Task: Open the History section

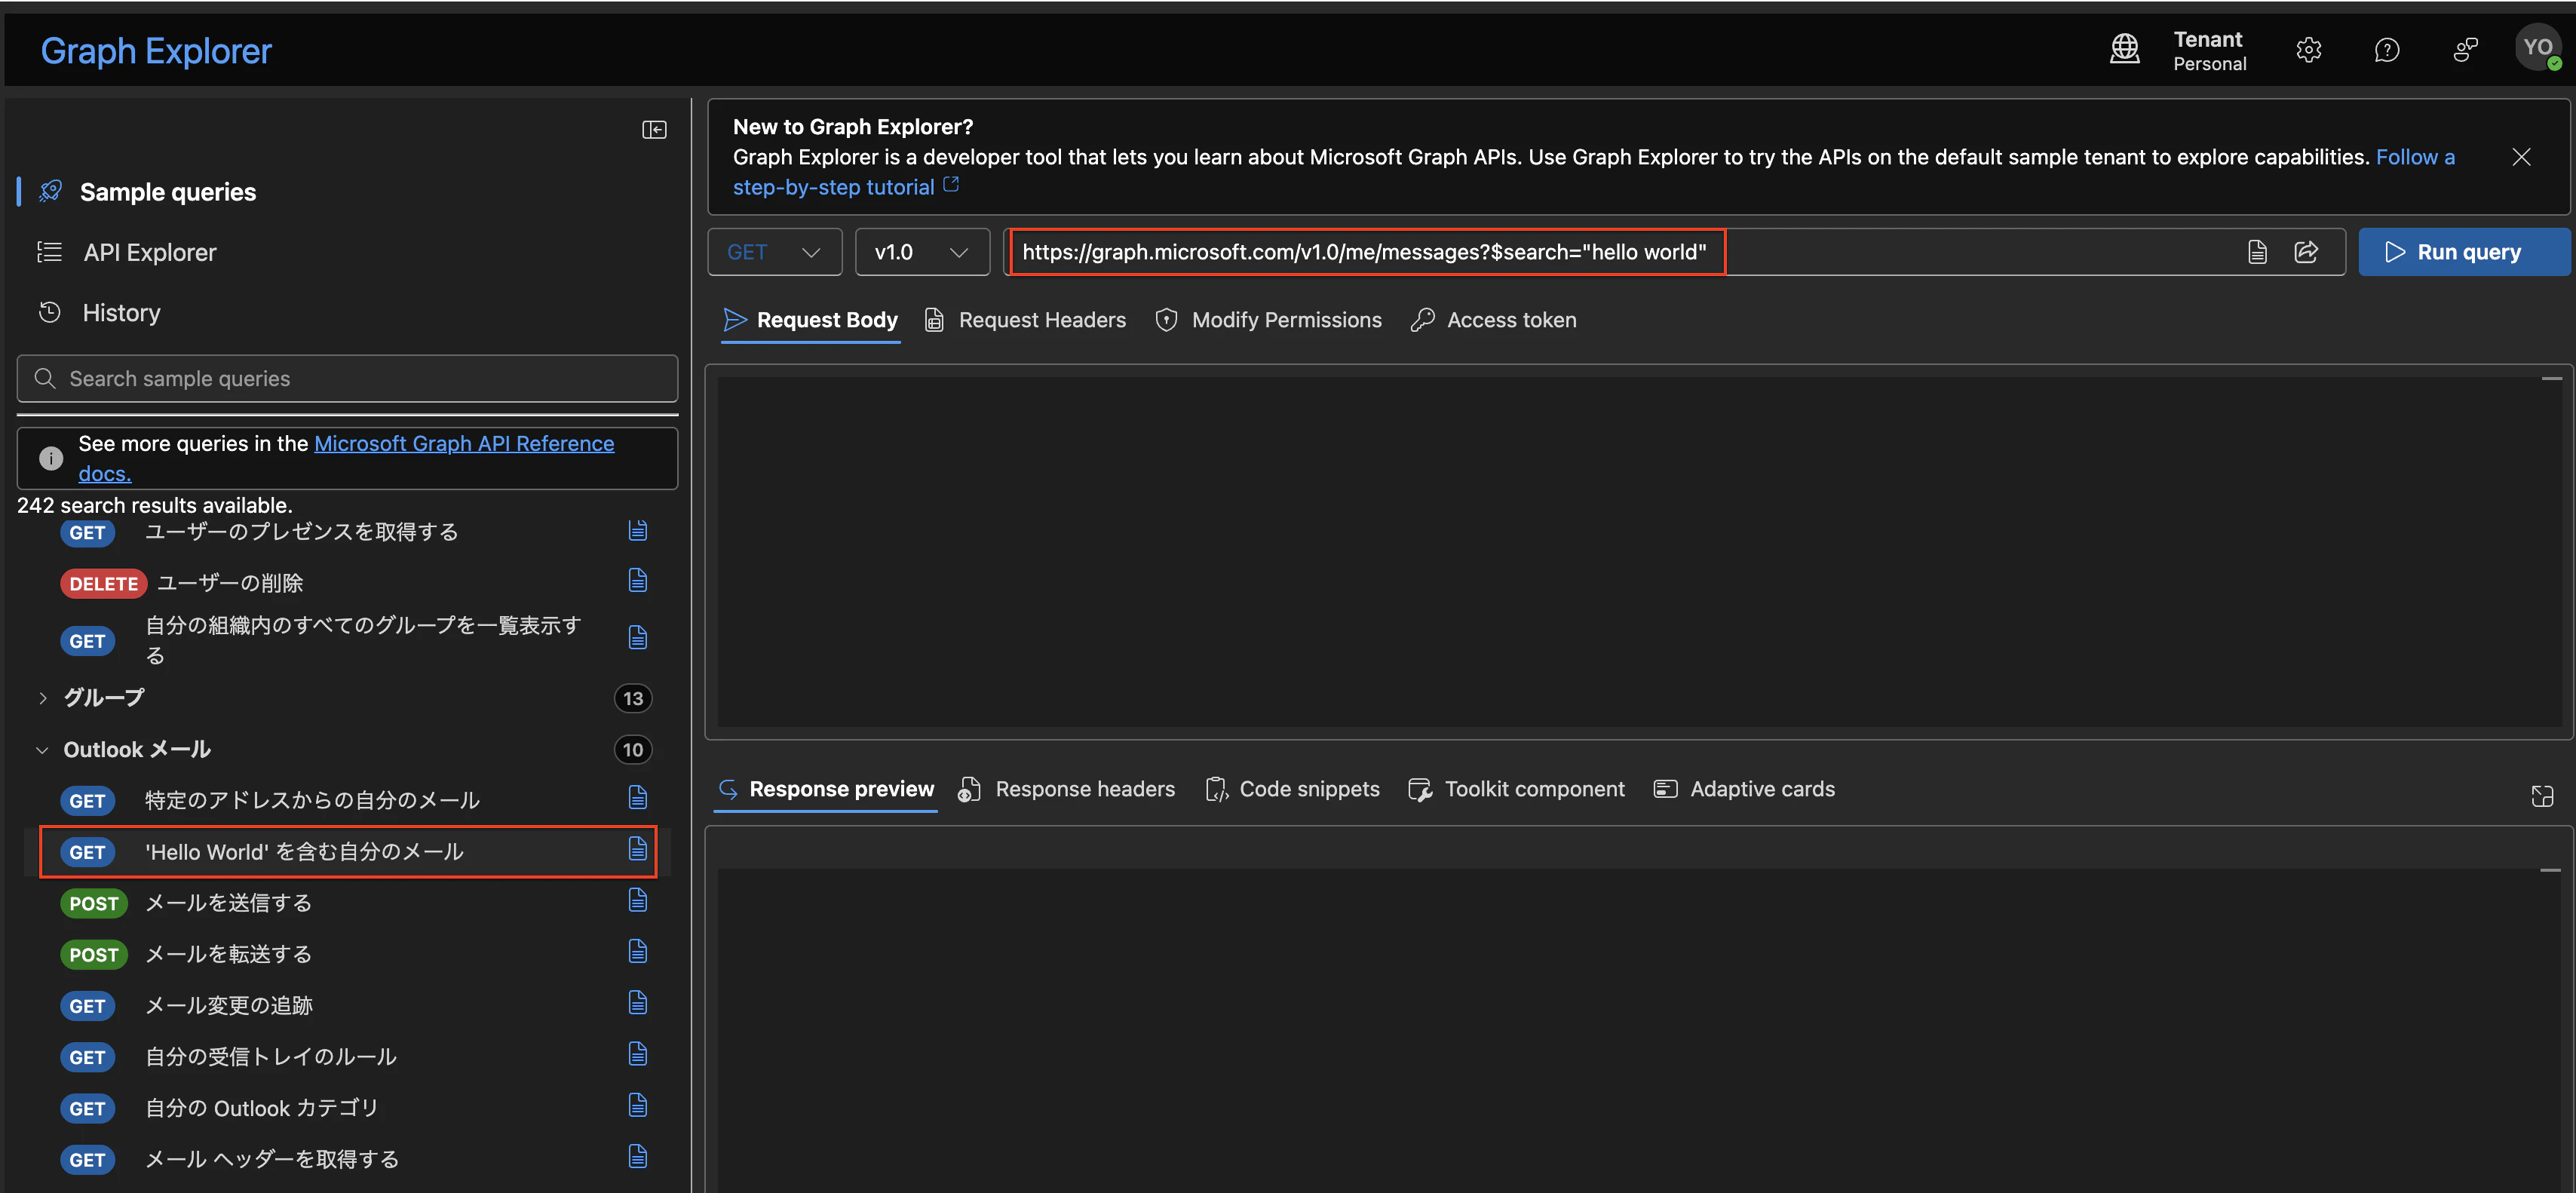Action: coord(99,313)
